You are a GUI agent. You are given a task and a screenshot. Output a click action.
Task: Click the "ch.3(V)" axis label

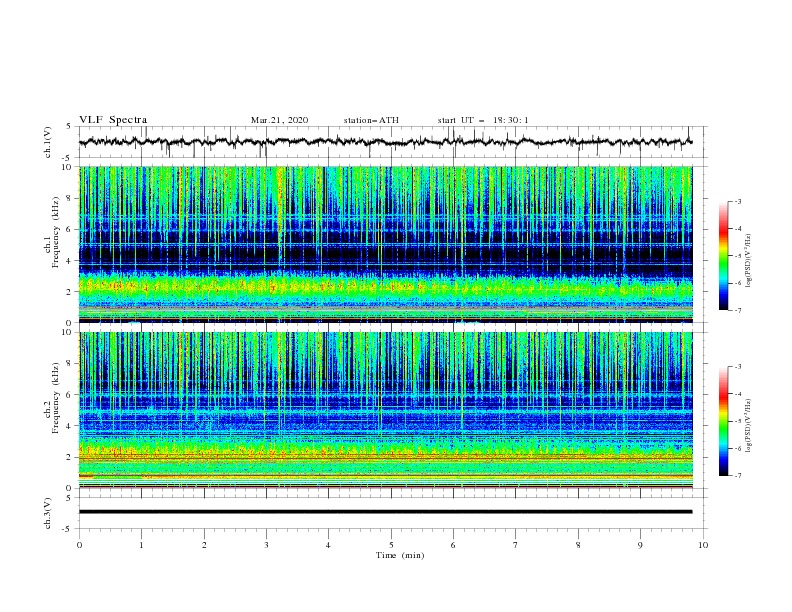click(x=48, y=513)
